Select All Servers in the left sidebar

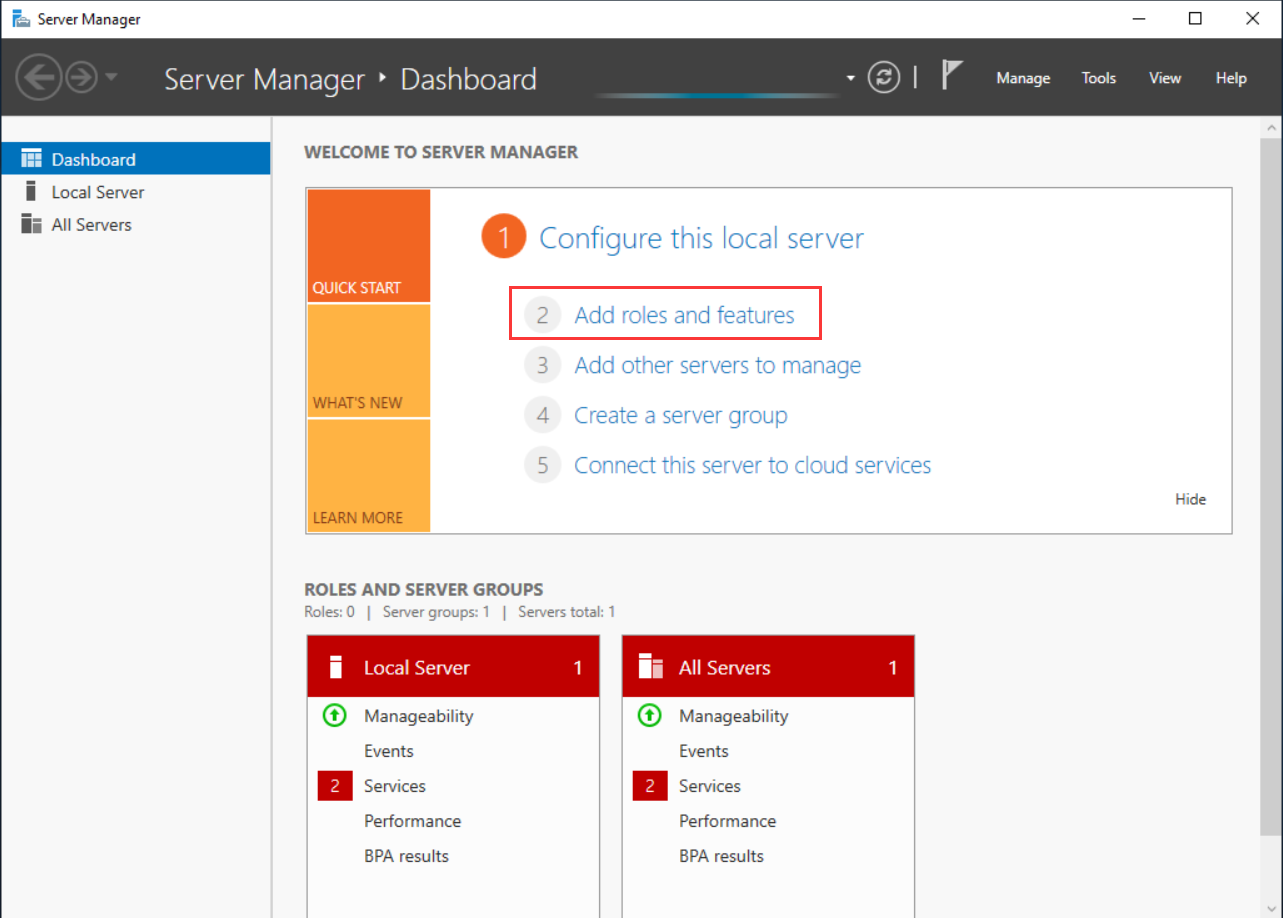pyautogui.click(x=91, y=225)
